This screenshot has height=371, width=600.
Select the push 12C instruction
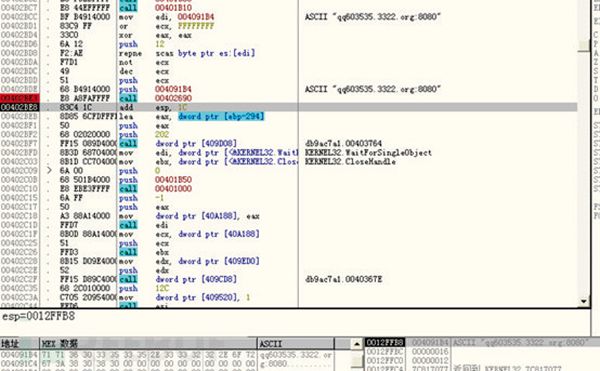pos(144,288)
